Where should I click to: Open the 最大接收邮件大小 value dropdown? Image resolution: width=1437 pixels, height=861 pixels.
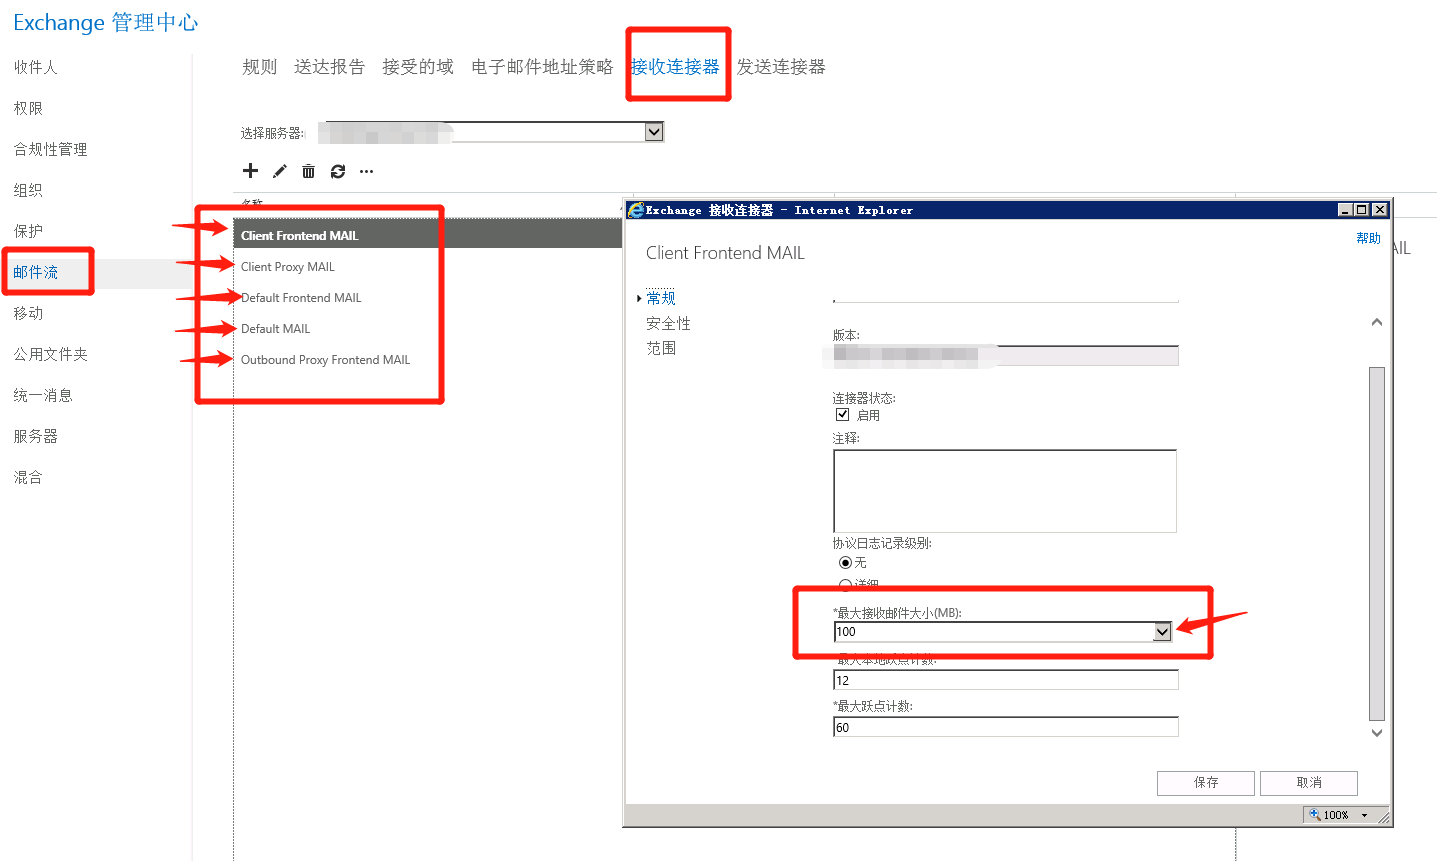(x=1162, y=631)
